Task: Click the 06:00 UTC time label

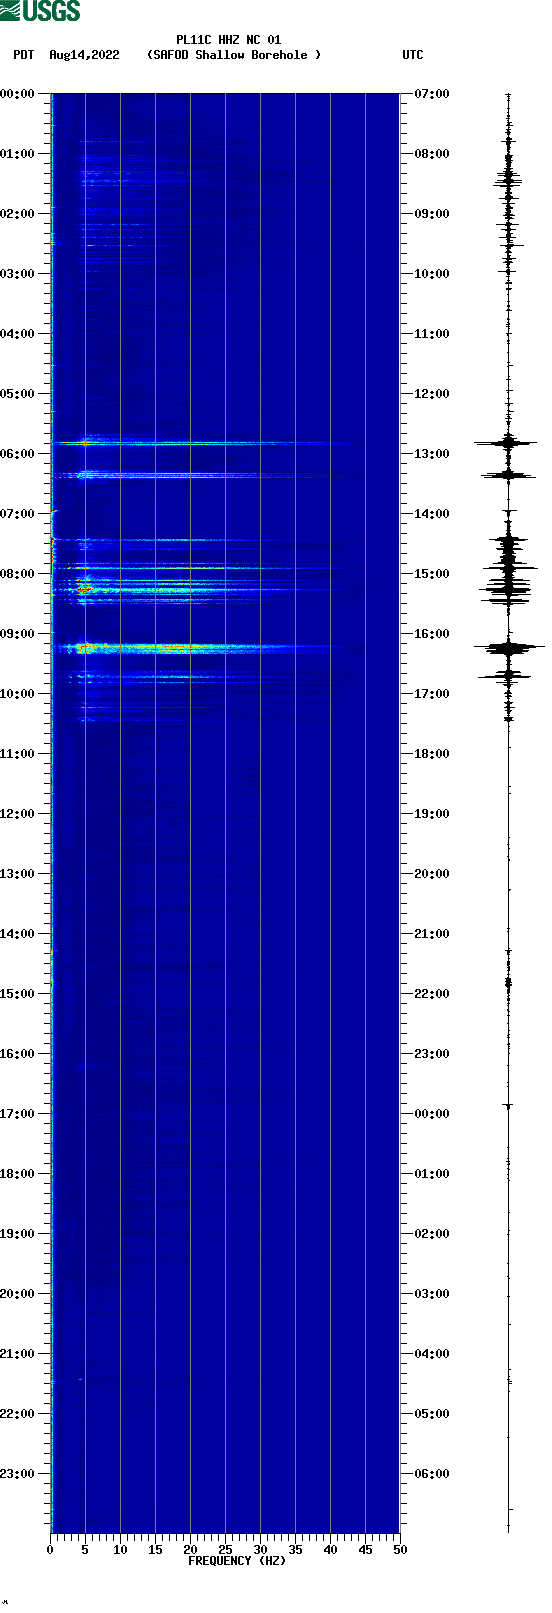Action: tap(432, 1474)
